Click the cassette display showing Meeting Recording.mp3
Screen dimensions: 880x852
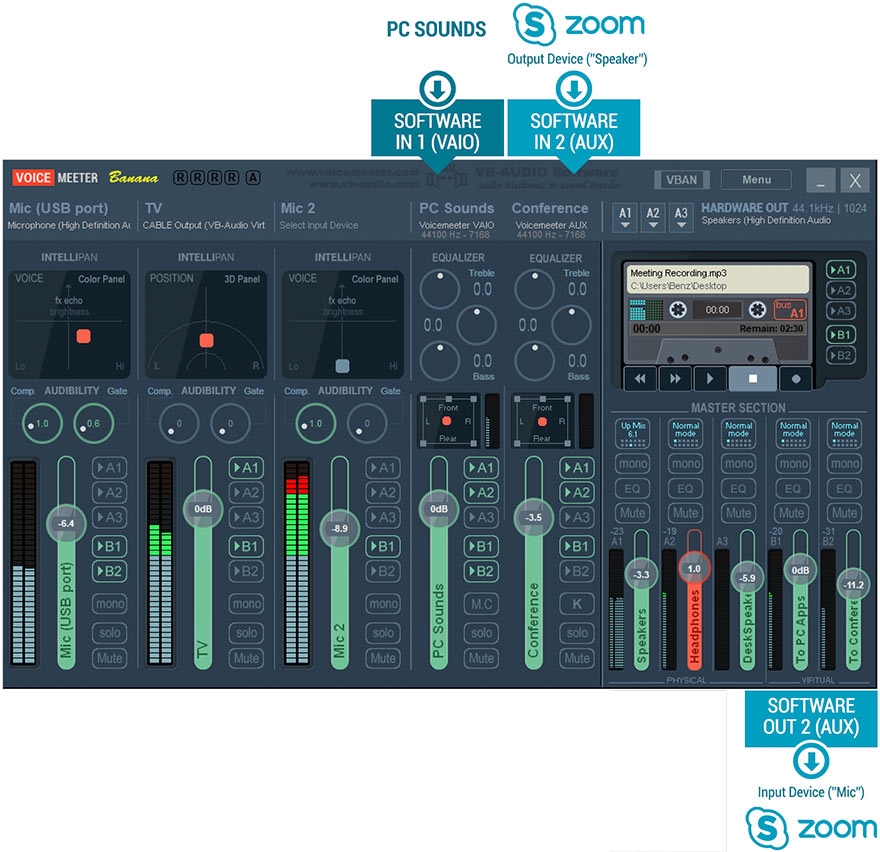tap(718, 279)
